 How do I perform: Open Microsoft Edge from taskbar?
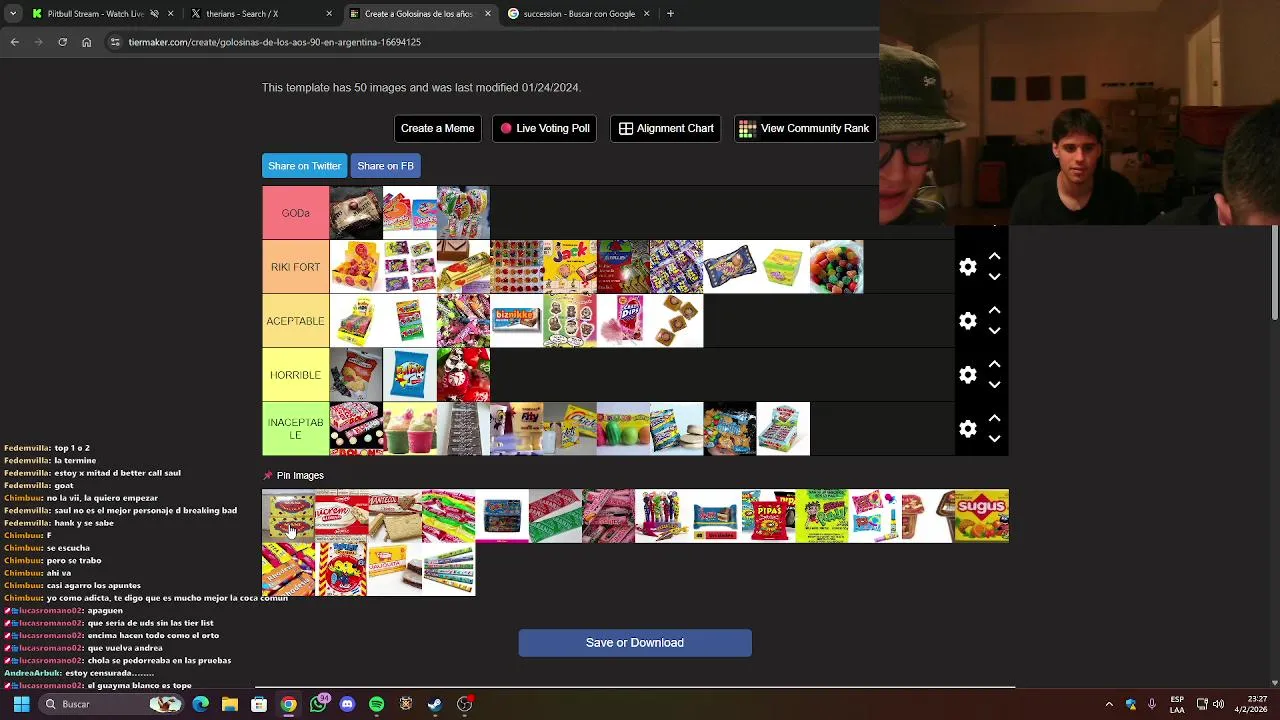click(200, 704)
